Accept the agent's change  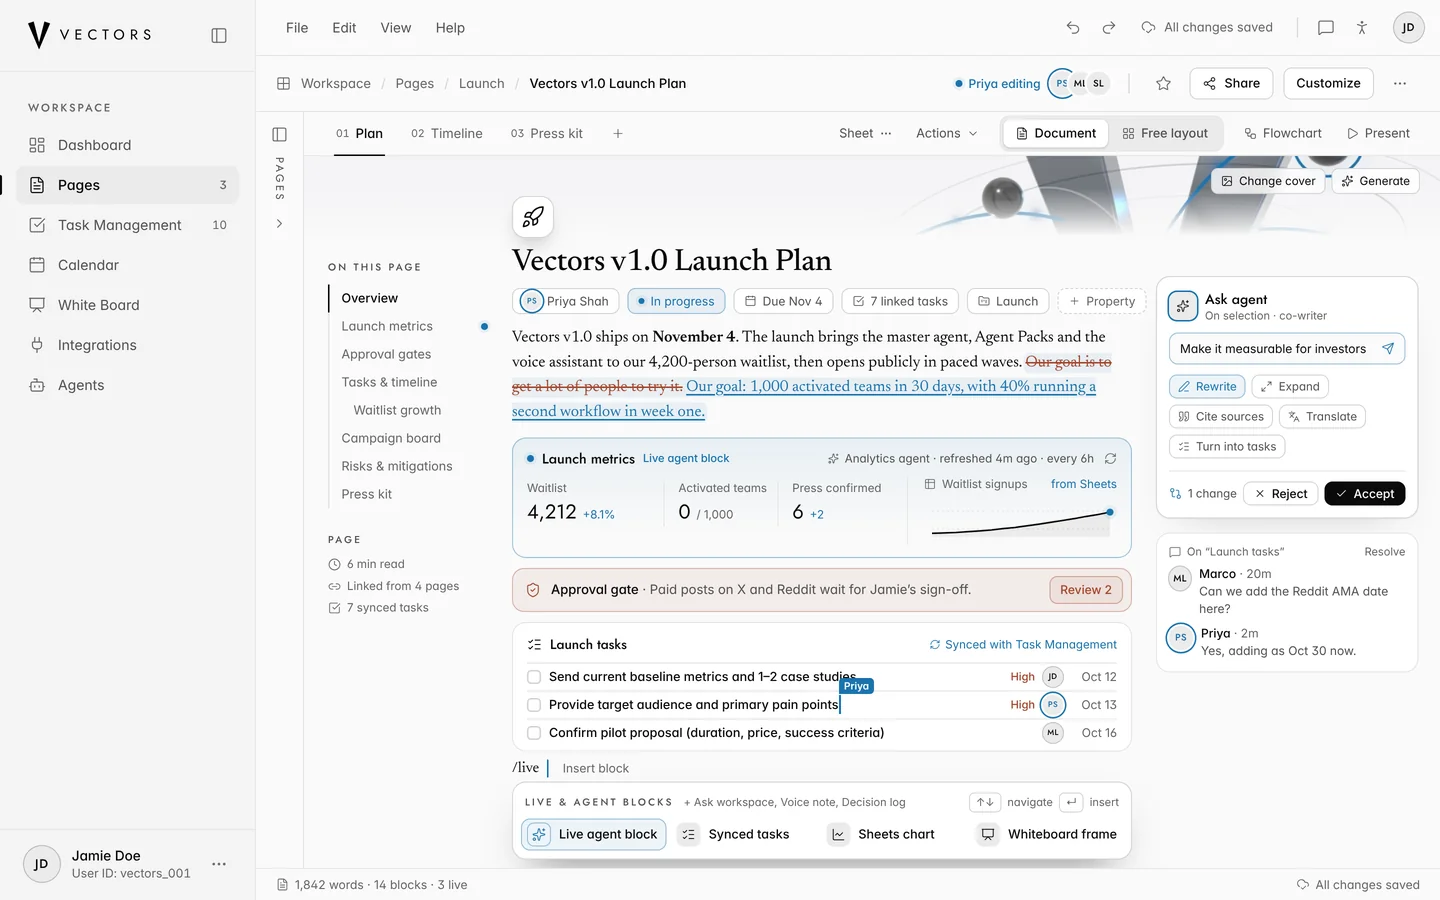tap(1365, 494)
